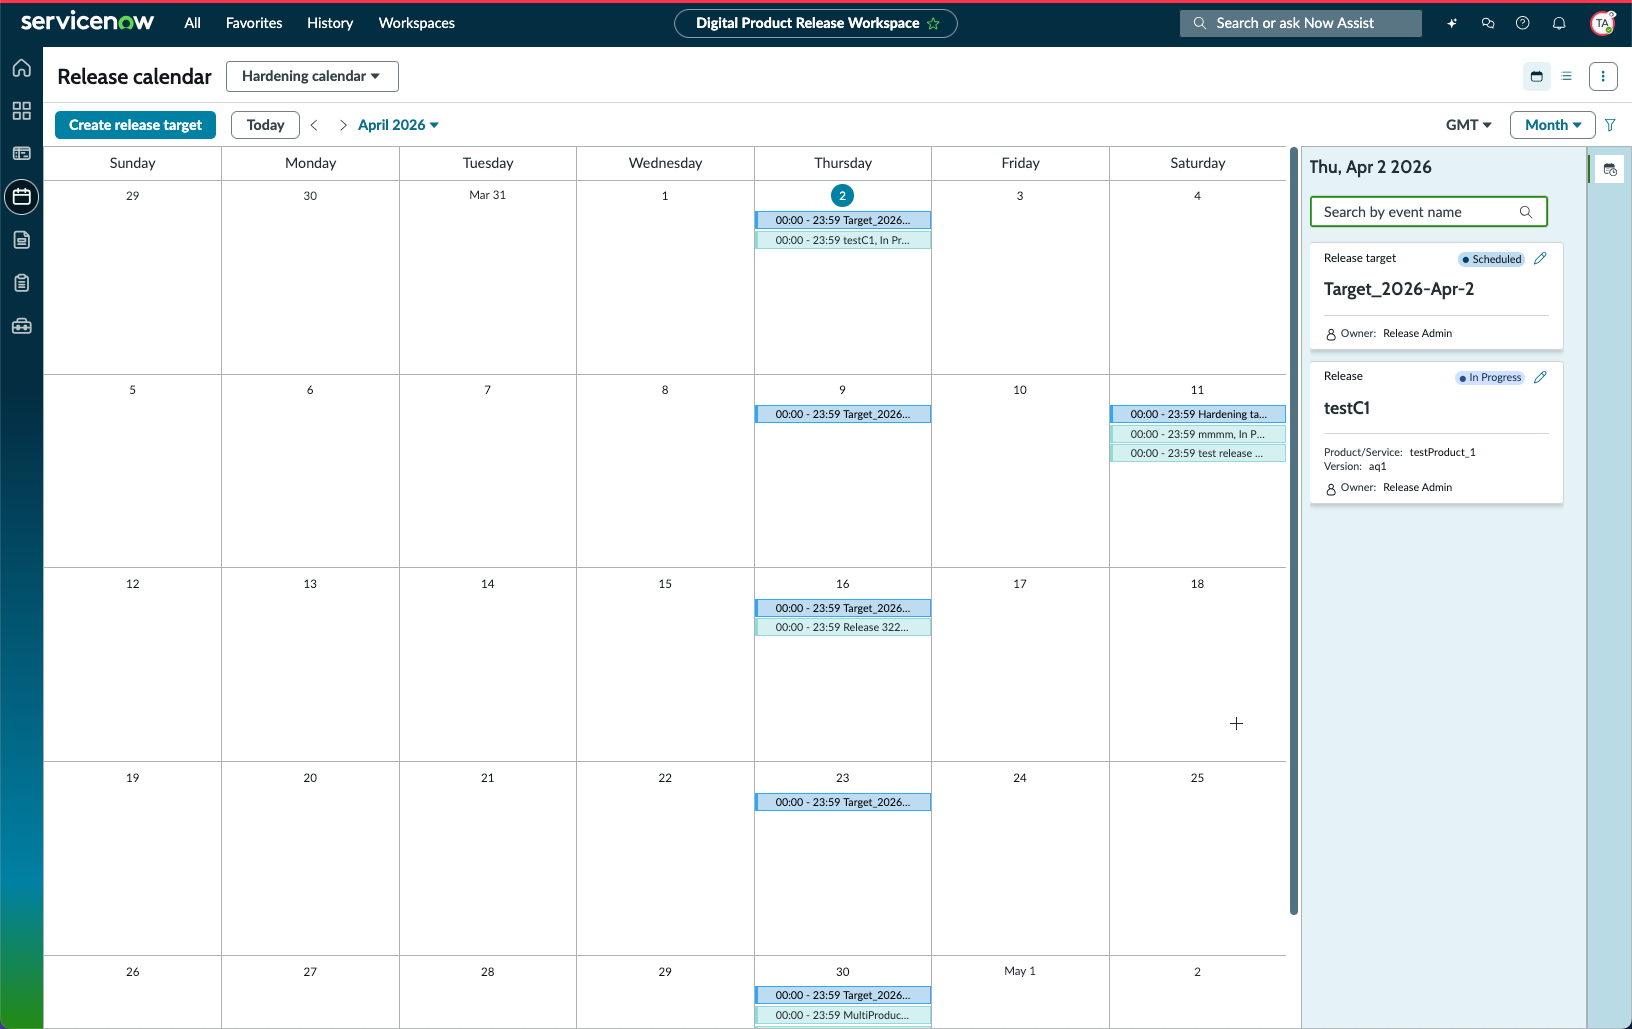1632x1029 pixels.
Task: Open the Month view dropdown
Action: pos(1552,125)
